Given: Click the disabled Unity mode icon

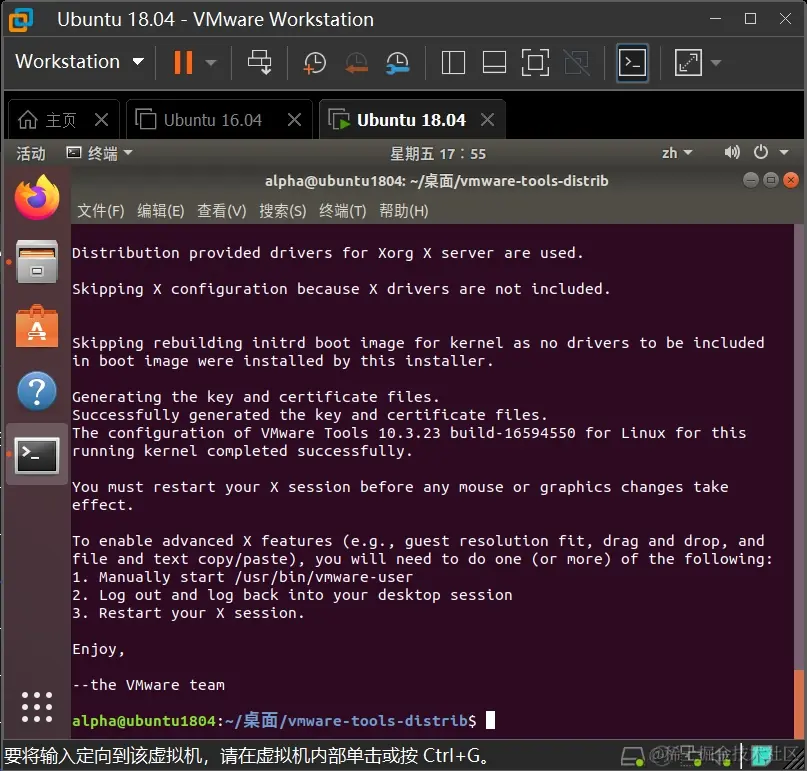Looking at the screenshot, I should pos(577,63).
